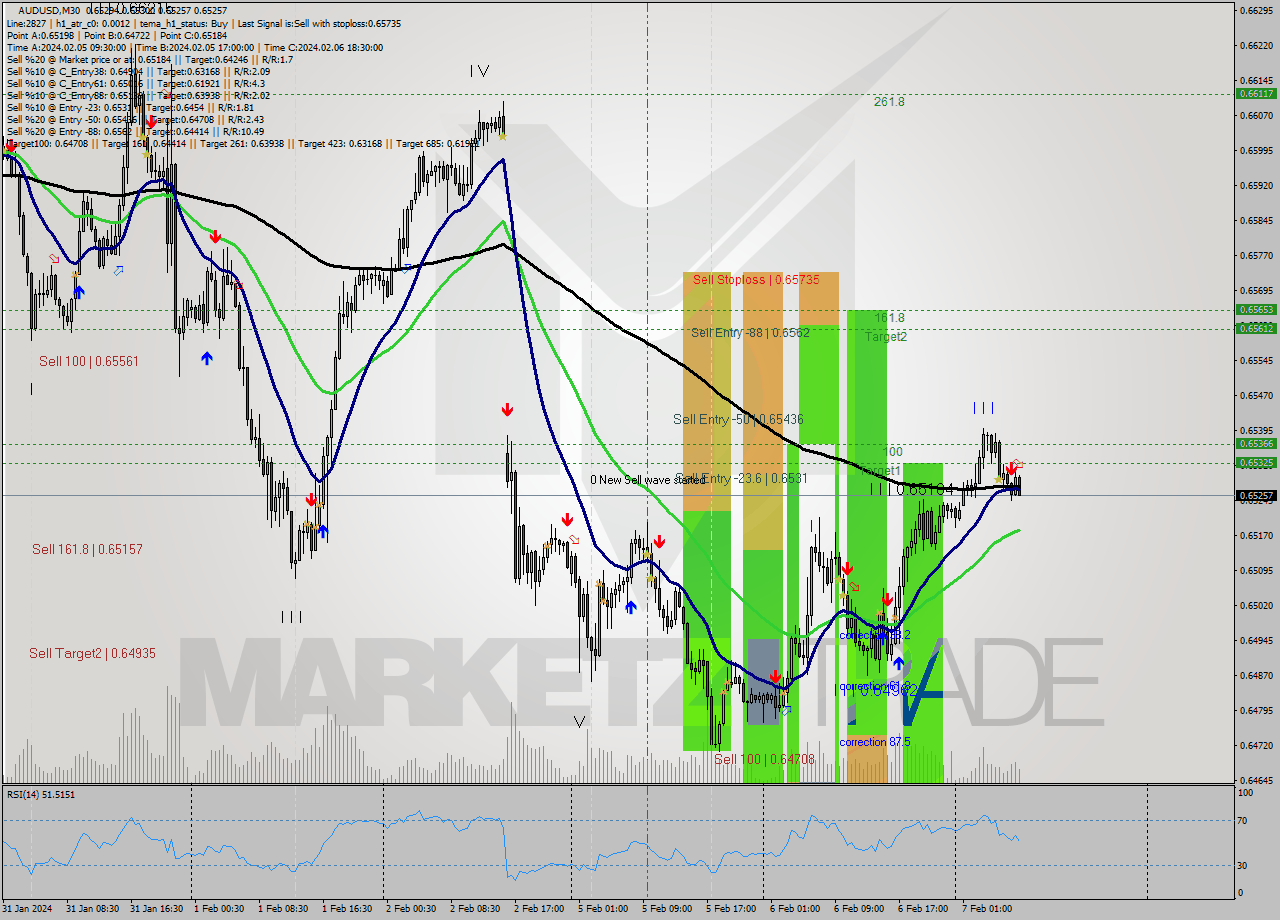Click the green 0.66117 price tag
This screenshot has width=1280, height=920.
[1256, 93]
